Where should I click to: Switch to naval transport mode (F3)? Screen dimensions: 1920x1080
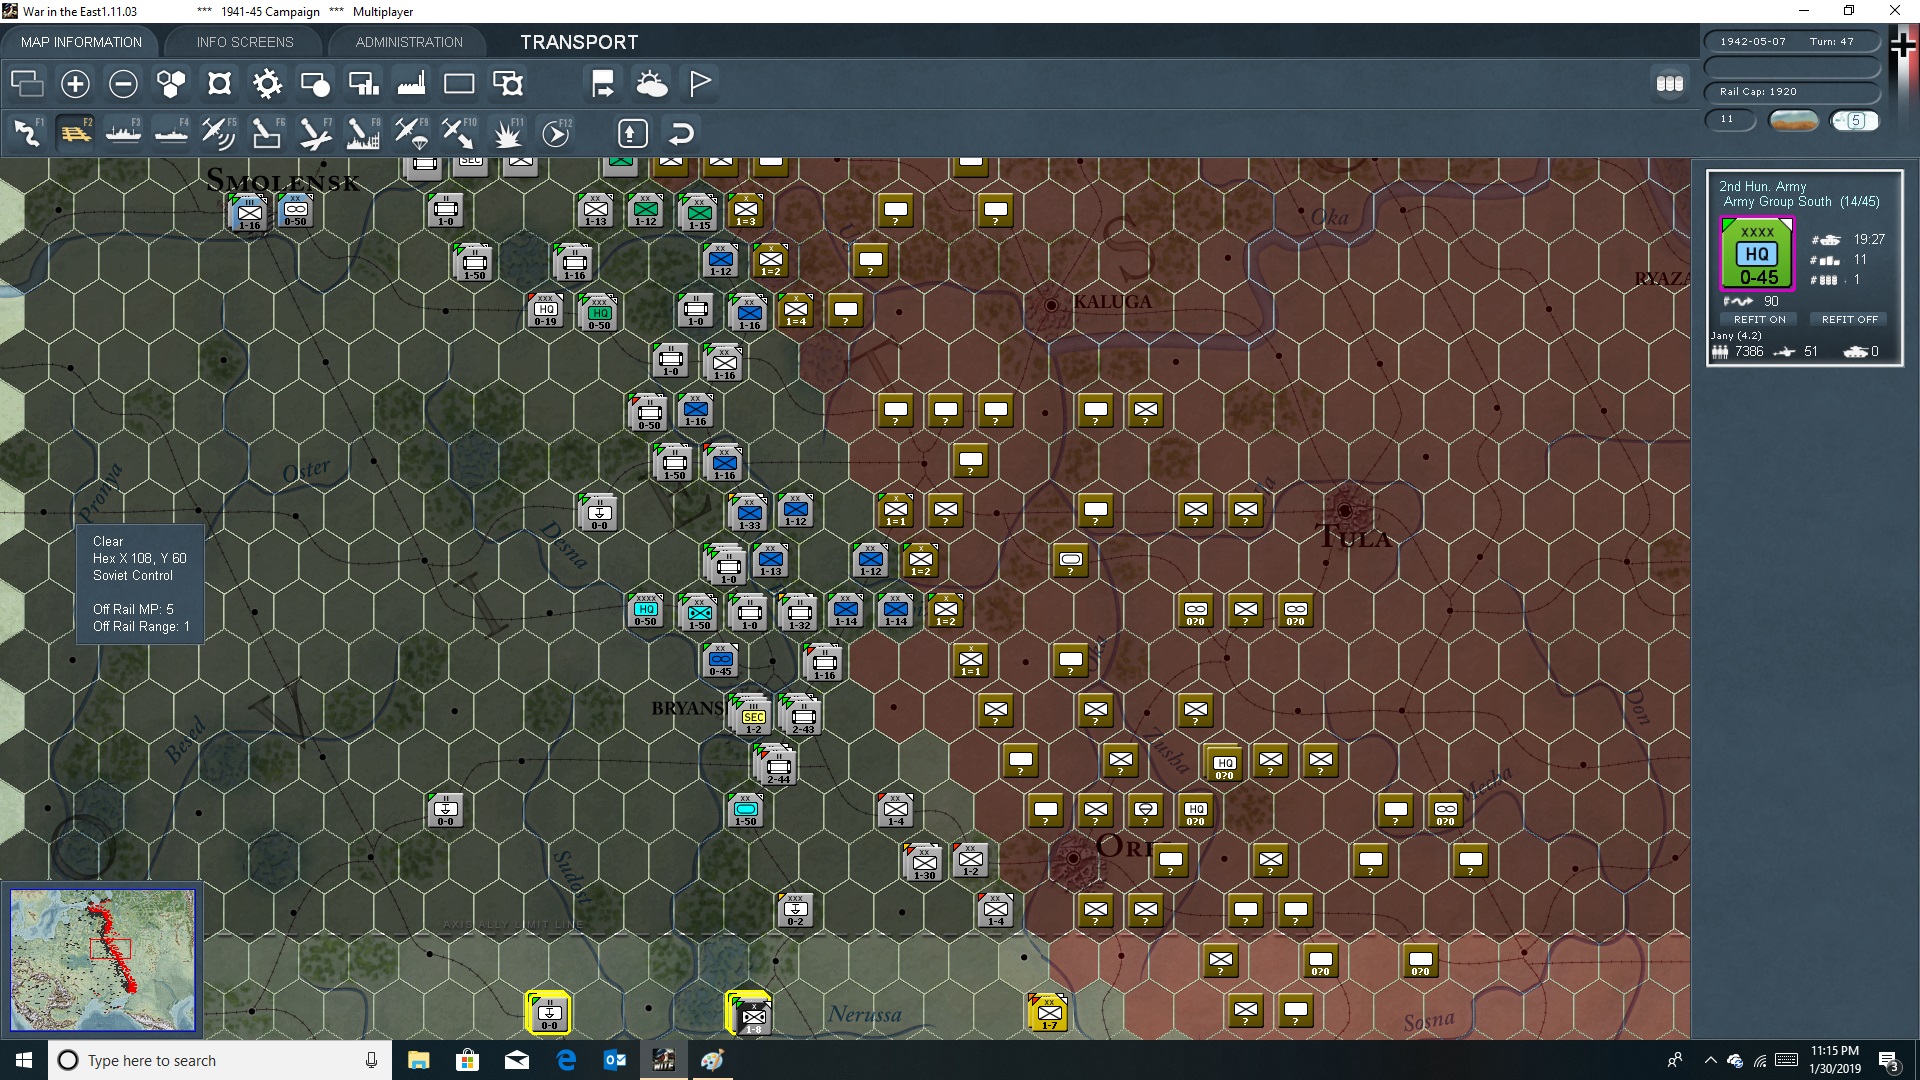[123, 132]
